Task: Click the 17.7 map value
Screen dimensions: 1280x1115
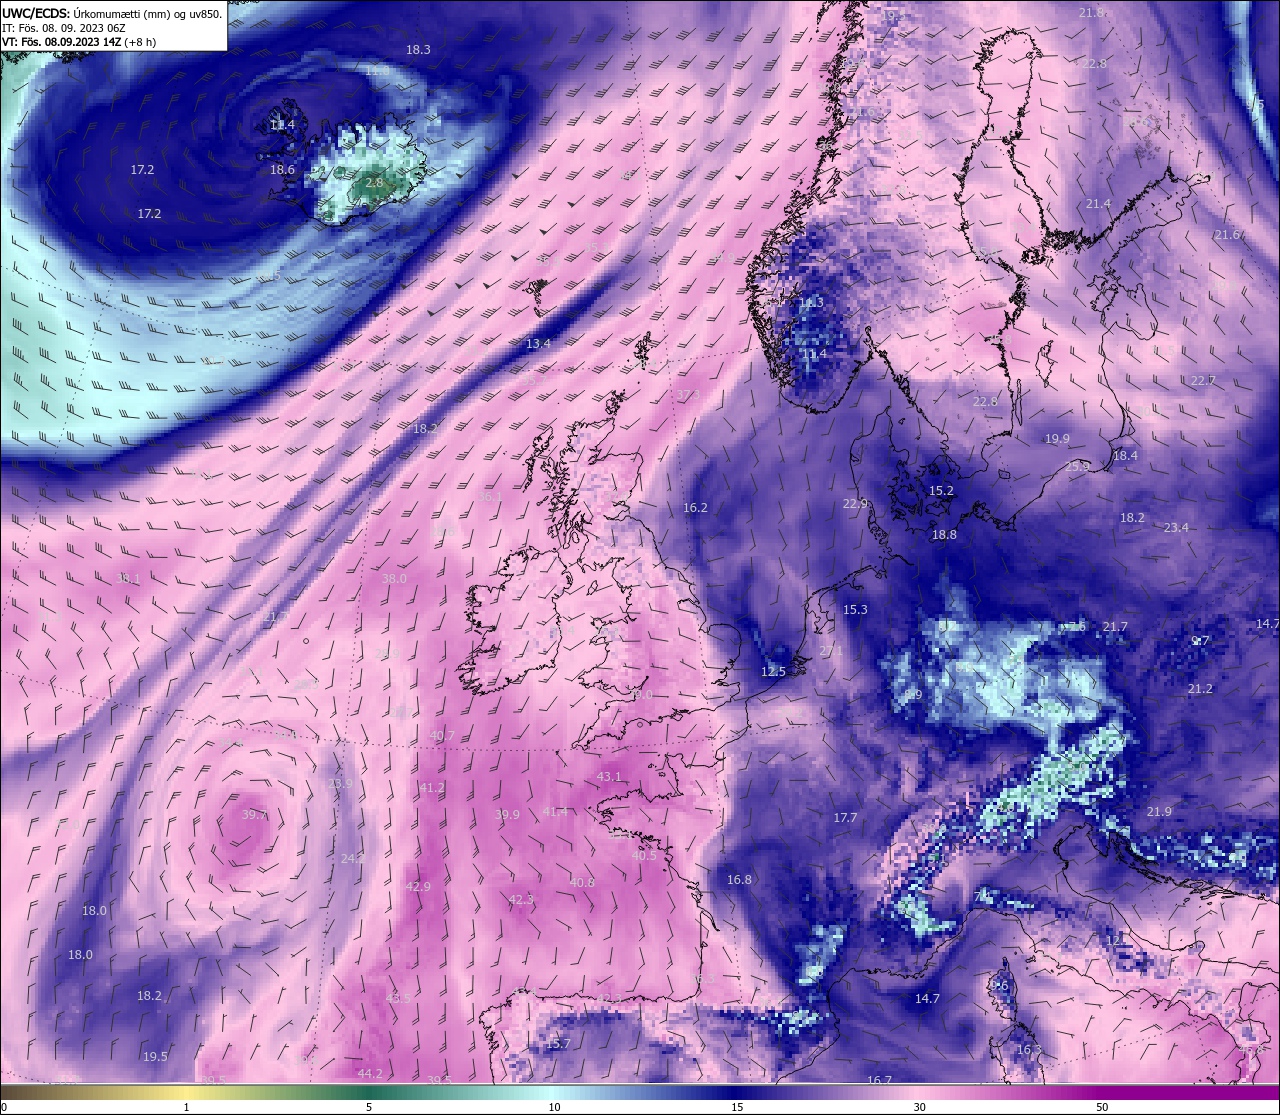Action: click(845, 817)
